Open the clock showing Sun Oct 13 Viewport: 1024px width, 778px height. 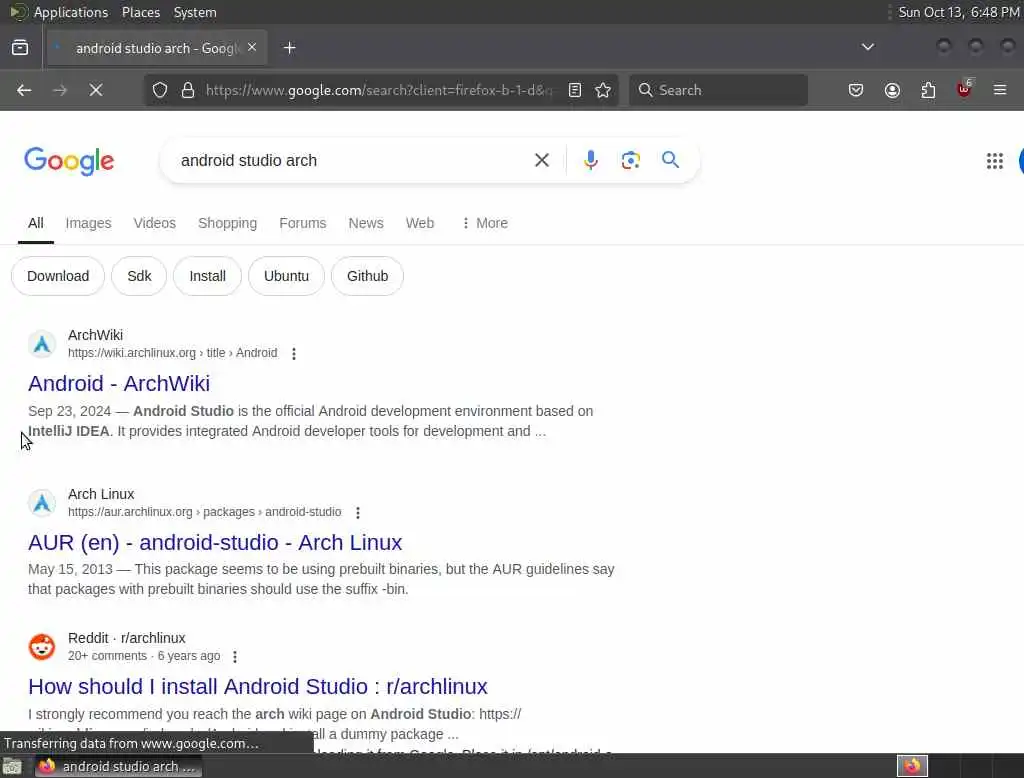(959, 12)
